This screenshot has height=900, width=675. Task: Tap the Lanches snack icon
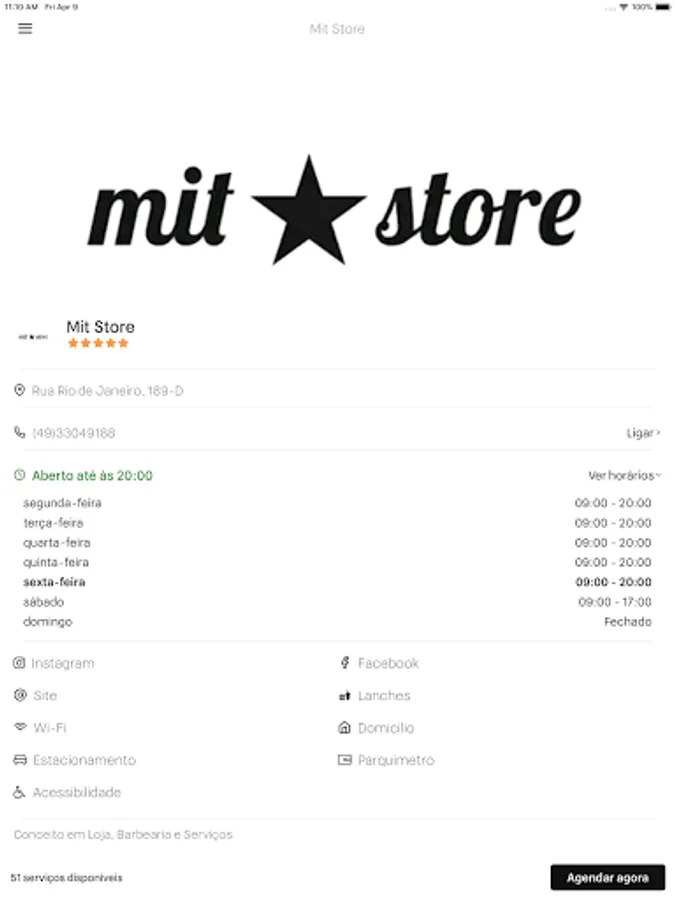344,696
